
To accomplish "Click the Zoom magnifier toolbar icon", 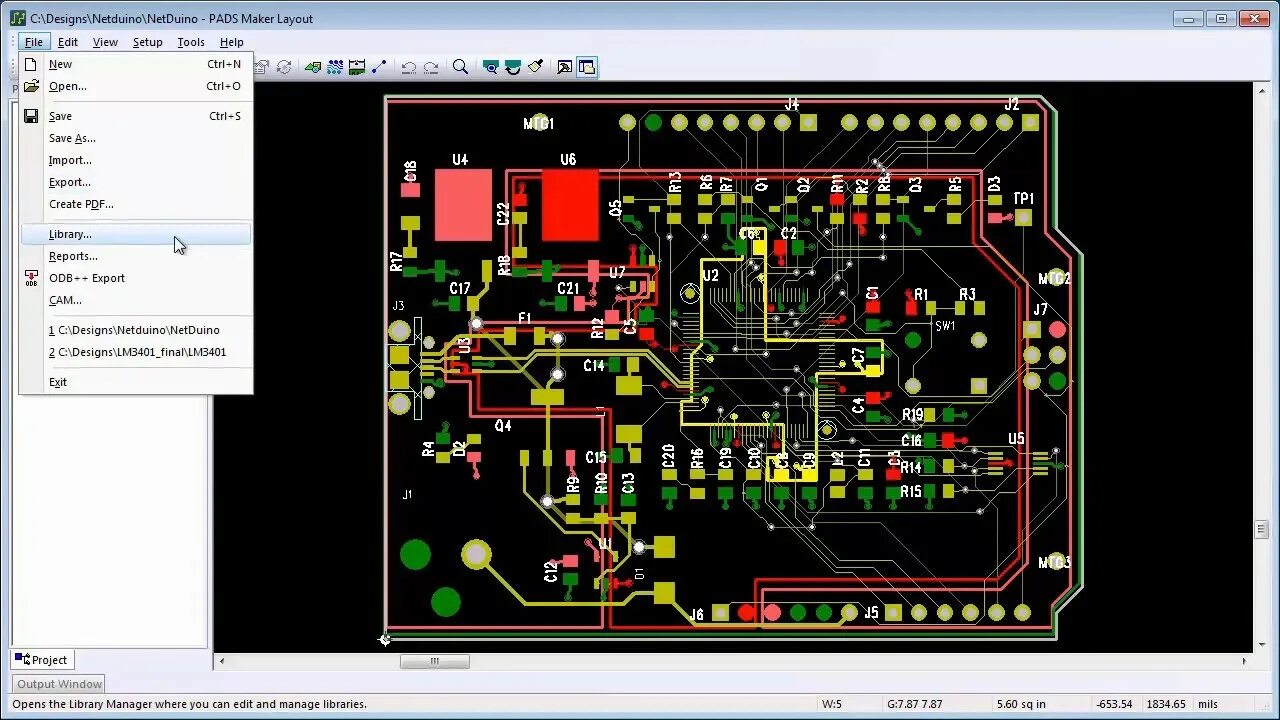I will click(x=460, y=67).
